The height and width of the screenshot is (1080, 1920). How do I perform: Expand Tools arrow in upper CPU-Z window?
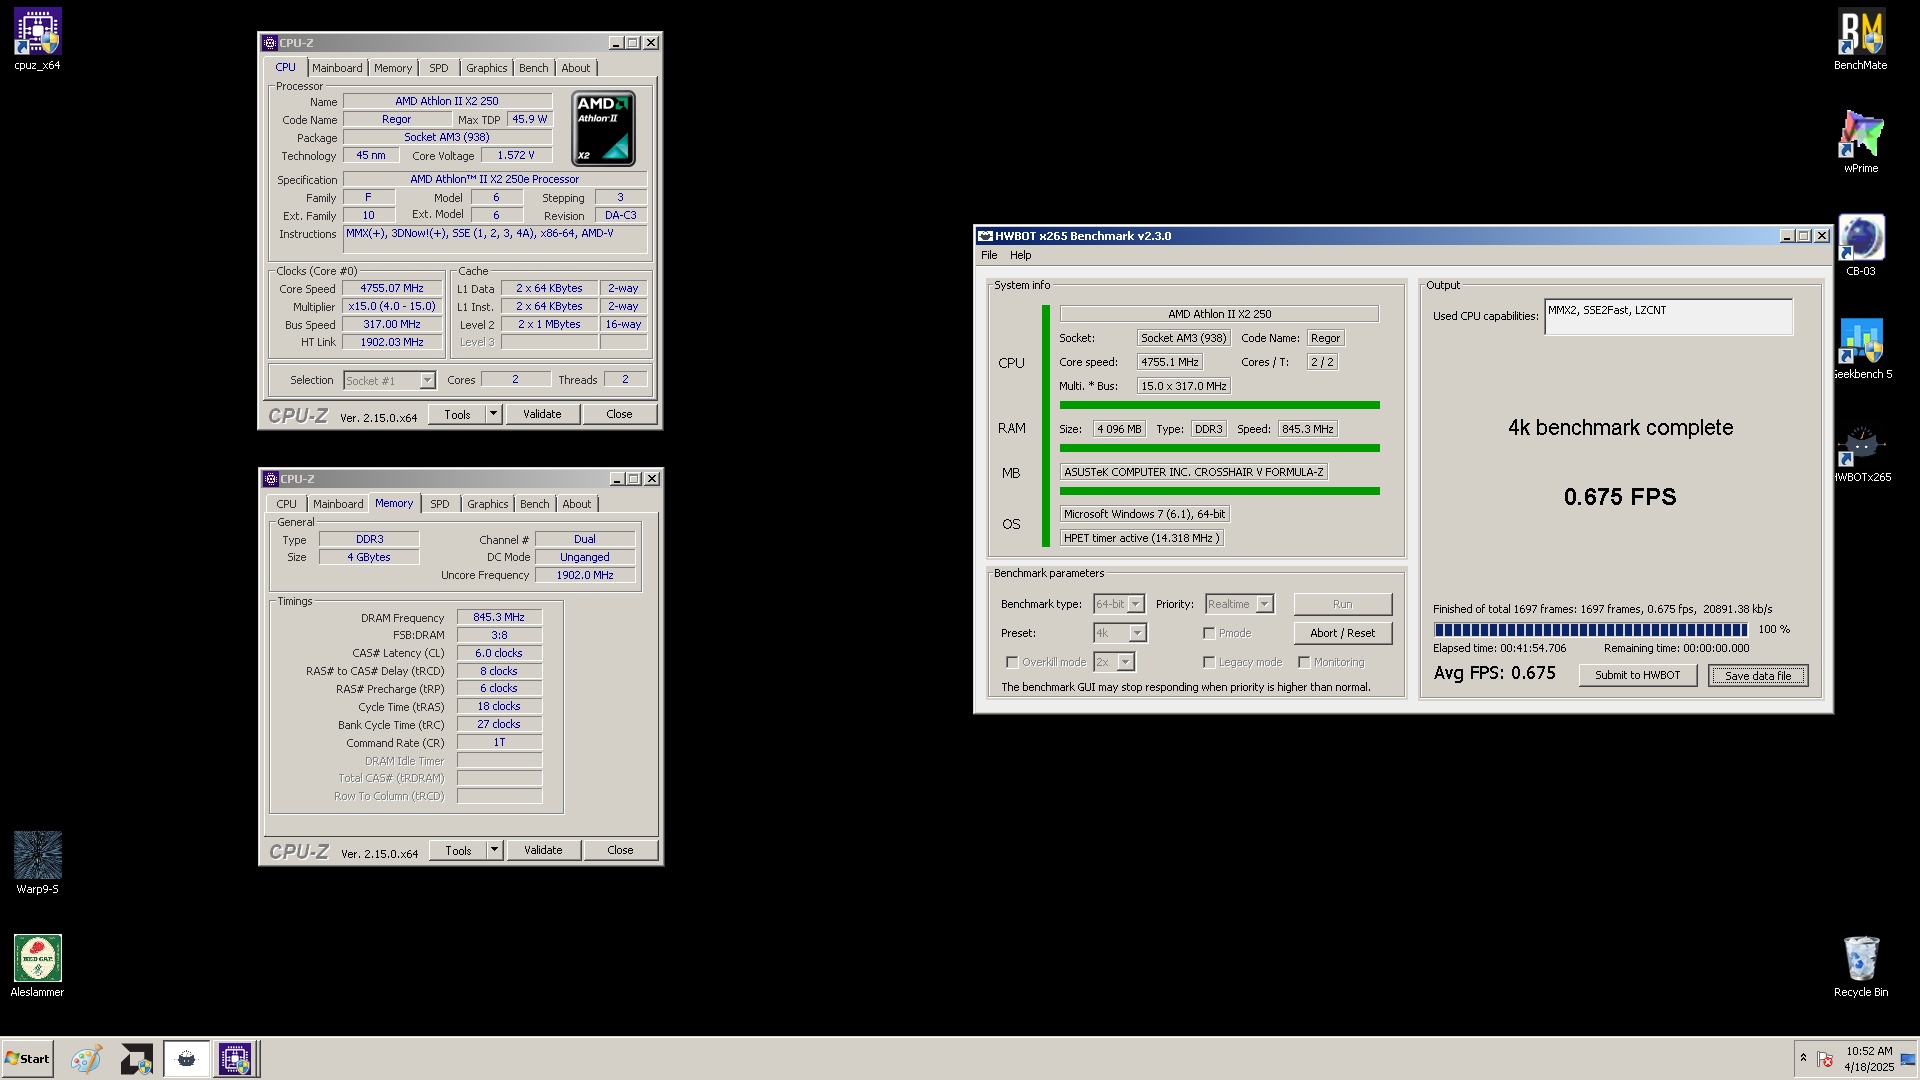click(493, 414)
